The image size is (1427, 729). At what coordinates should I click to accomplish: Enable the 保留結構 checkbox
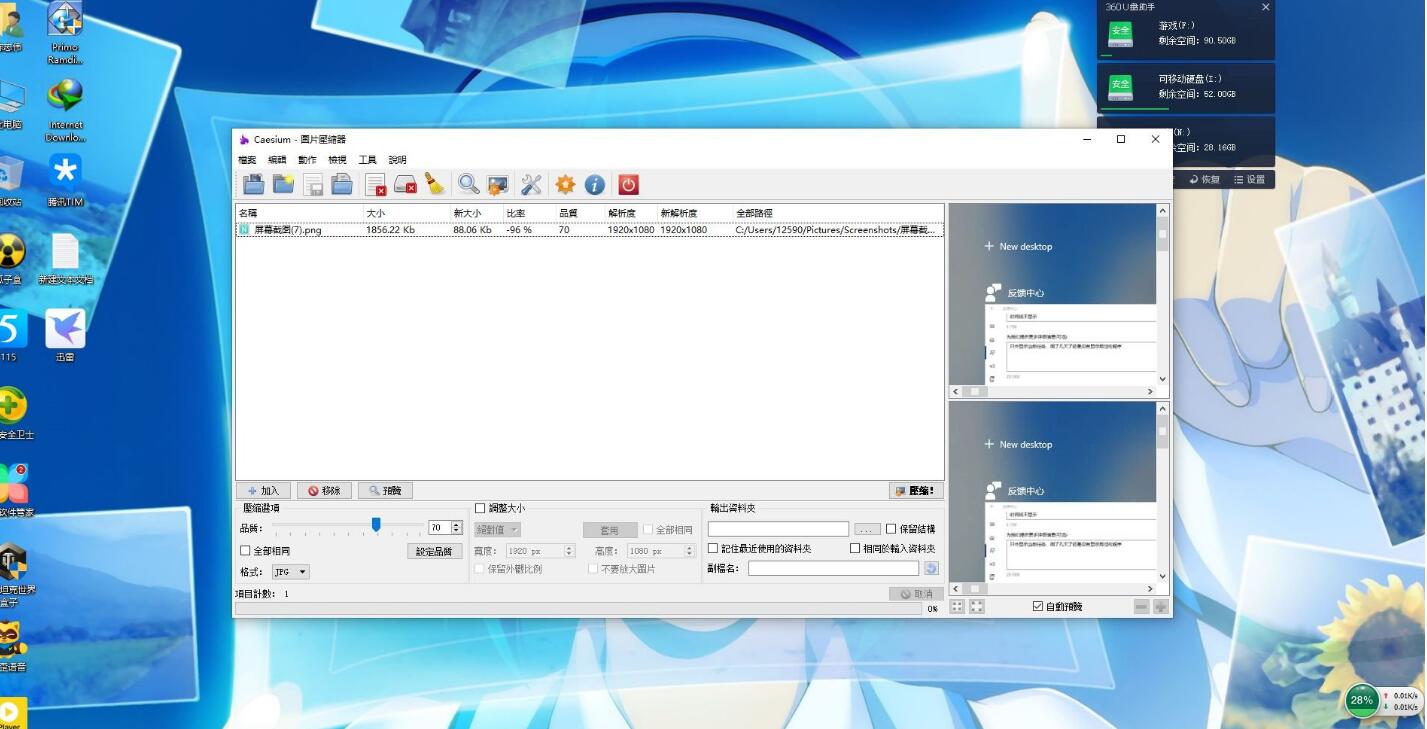[x=891, y=529]
